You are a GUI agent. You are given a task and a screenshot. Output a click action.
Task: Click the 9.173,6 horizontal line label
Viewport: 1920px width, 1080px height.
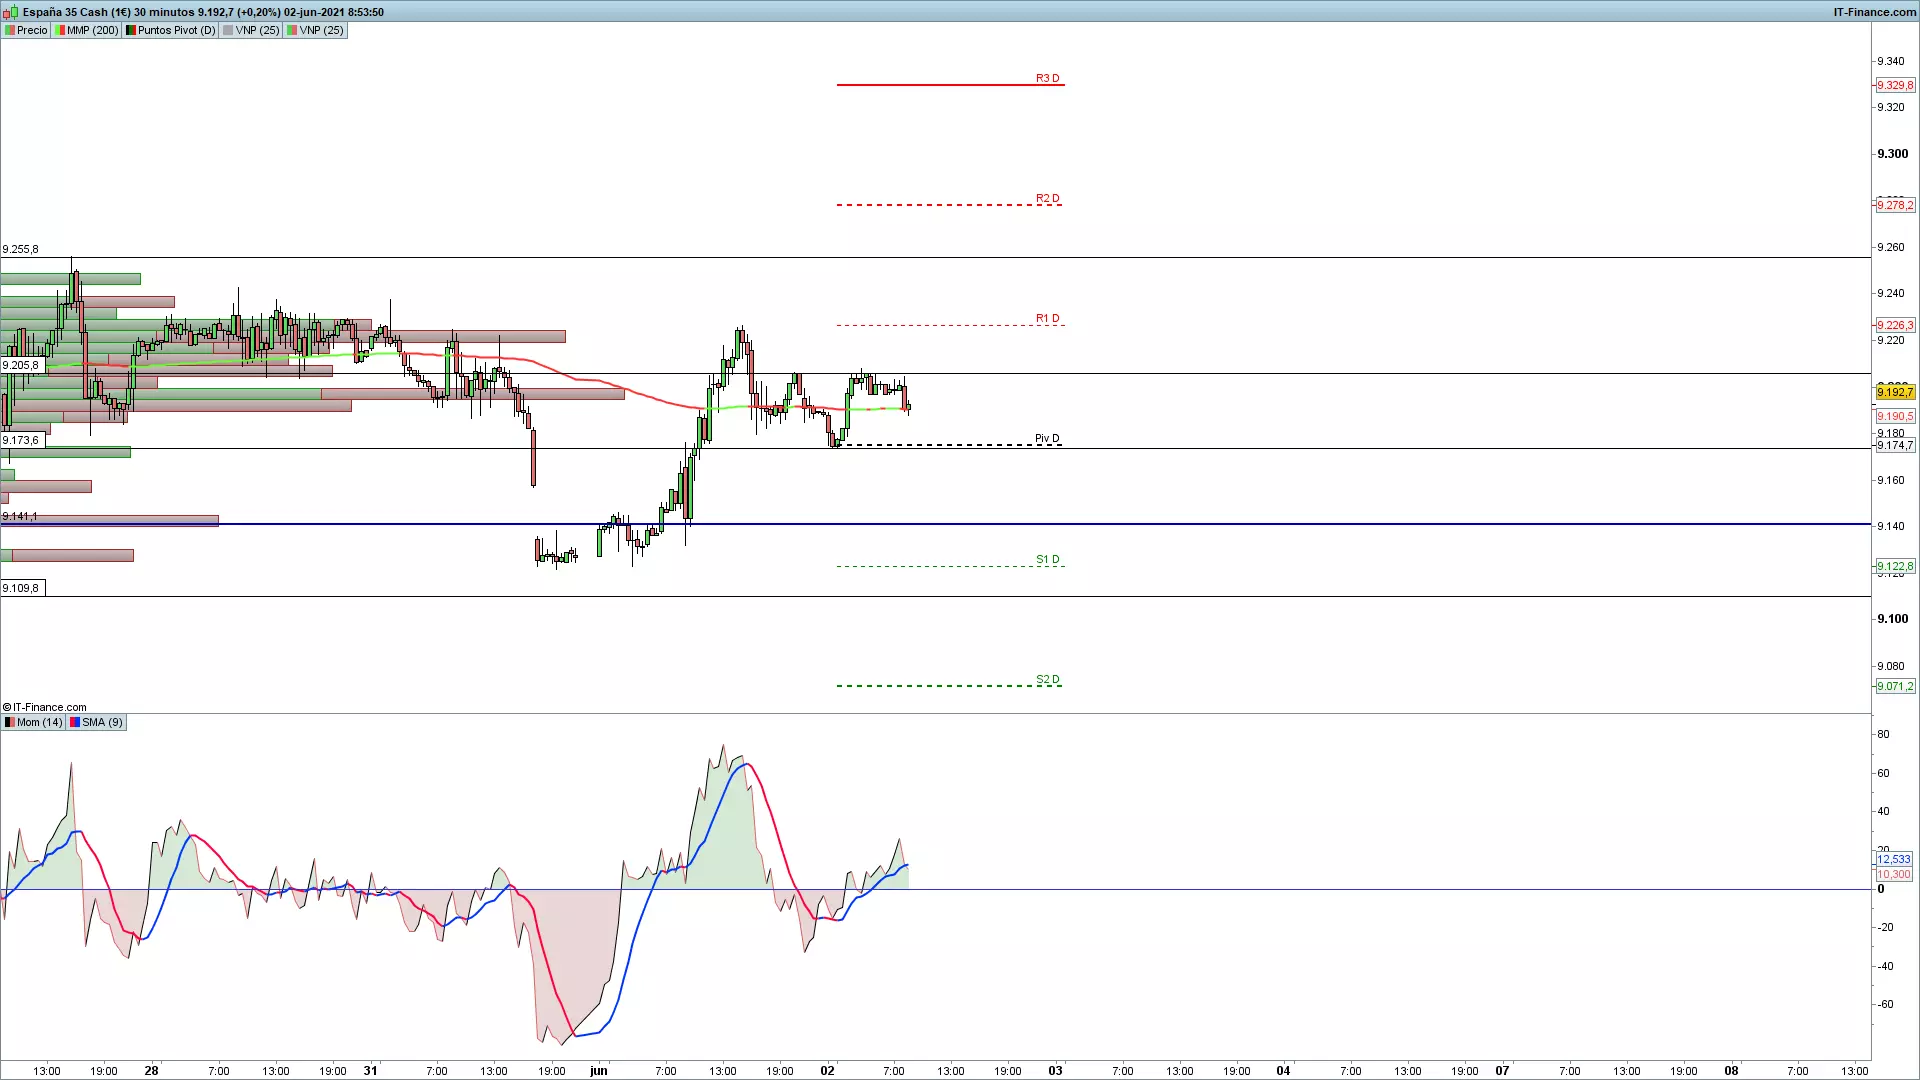point(21,440)
